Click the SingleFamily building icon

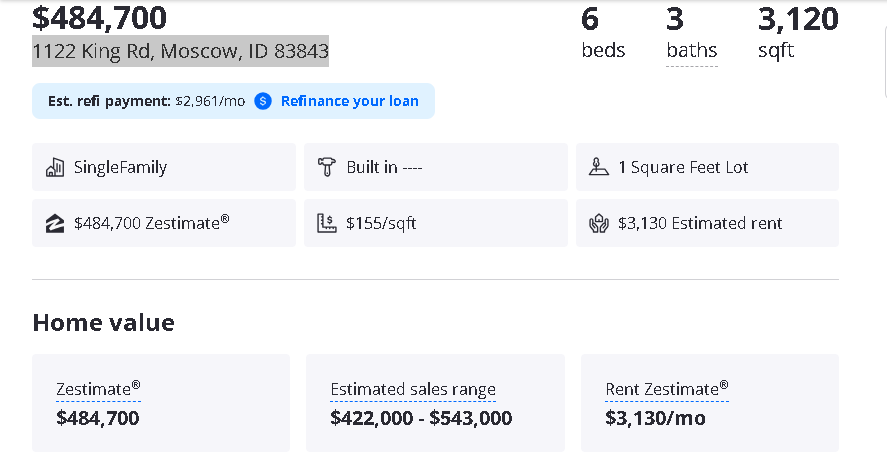[x=55, y=168]
